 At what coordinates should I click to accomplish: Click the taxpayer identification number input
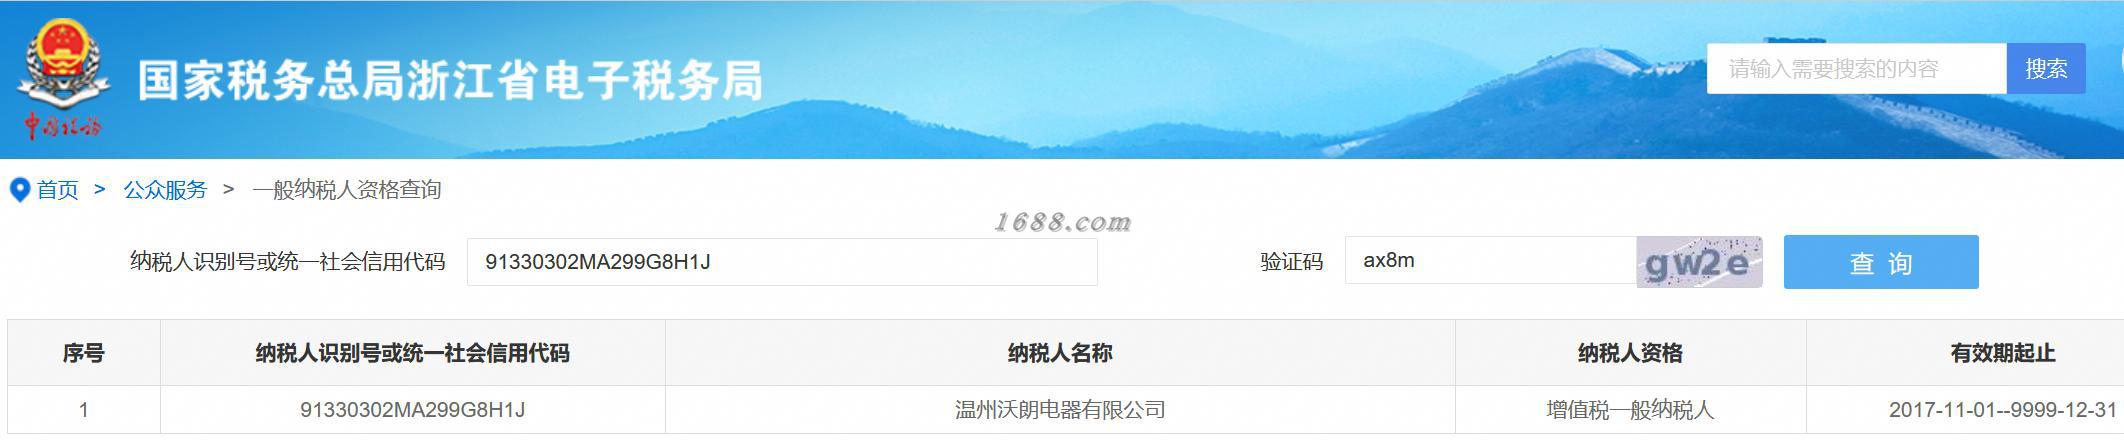pyautogui.click(x=782, y=262)
